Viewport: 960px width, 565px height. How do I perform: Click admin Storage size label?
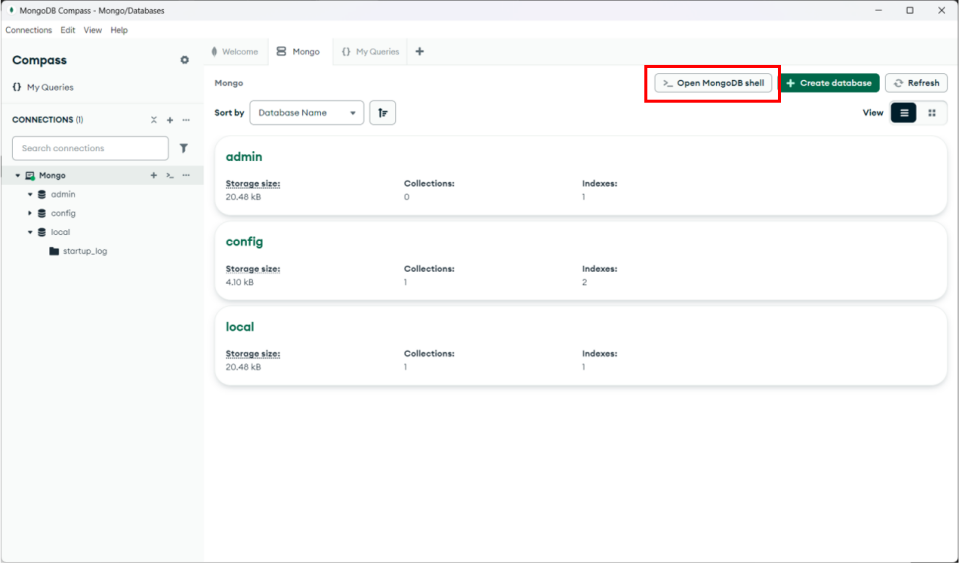[253, 184]
